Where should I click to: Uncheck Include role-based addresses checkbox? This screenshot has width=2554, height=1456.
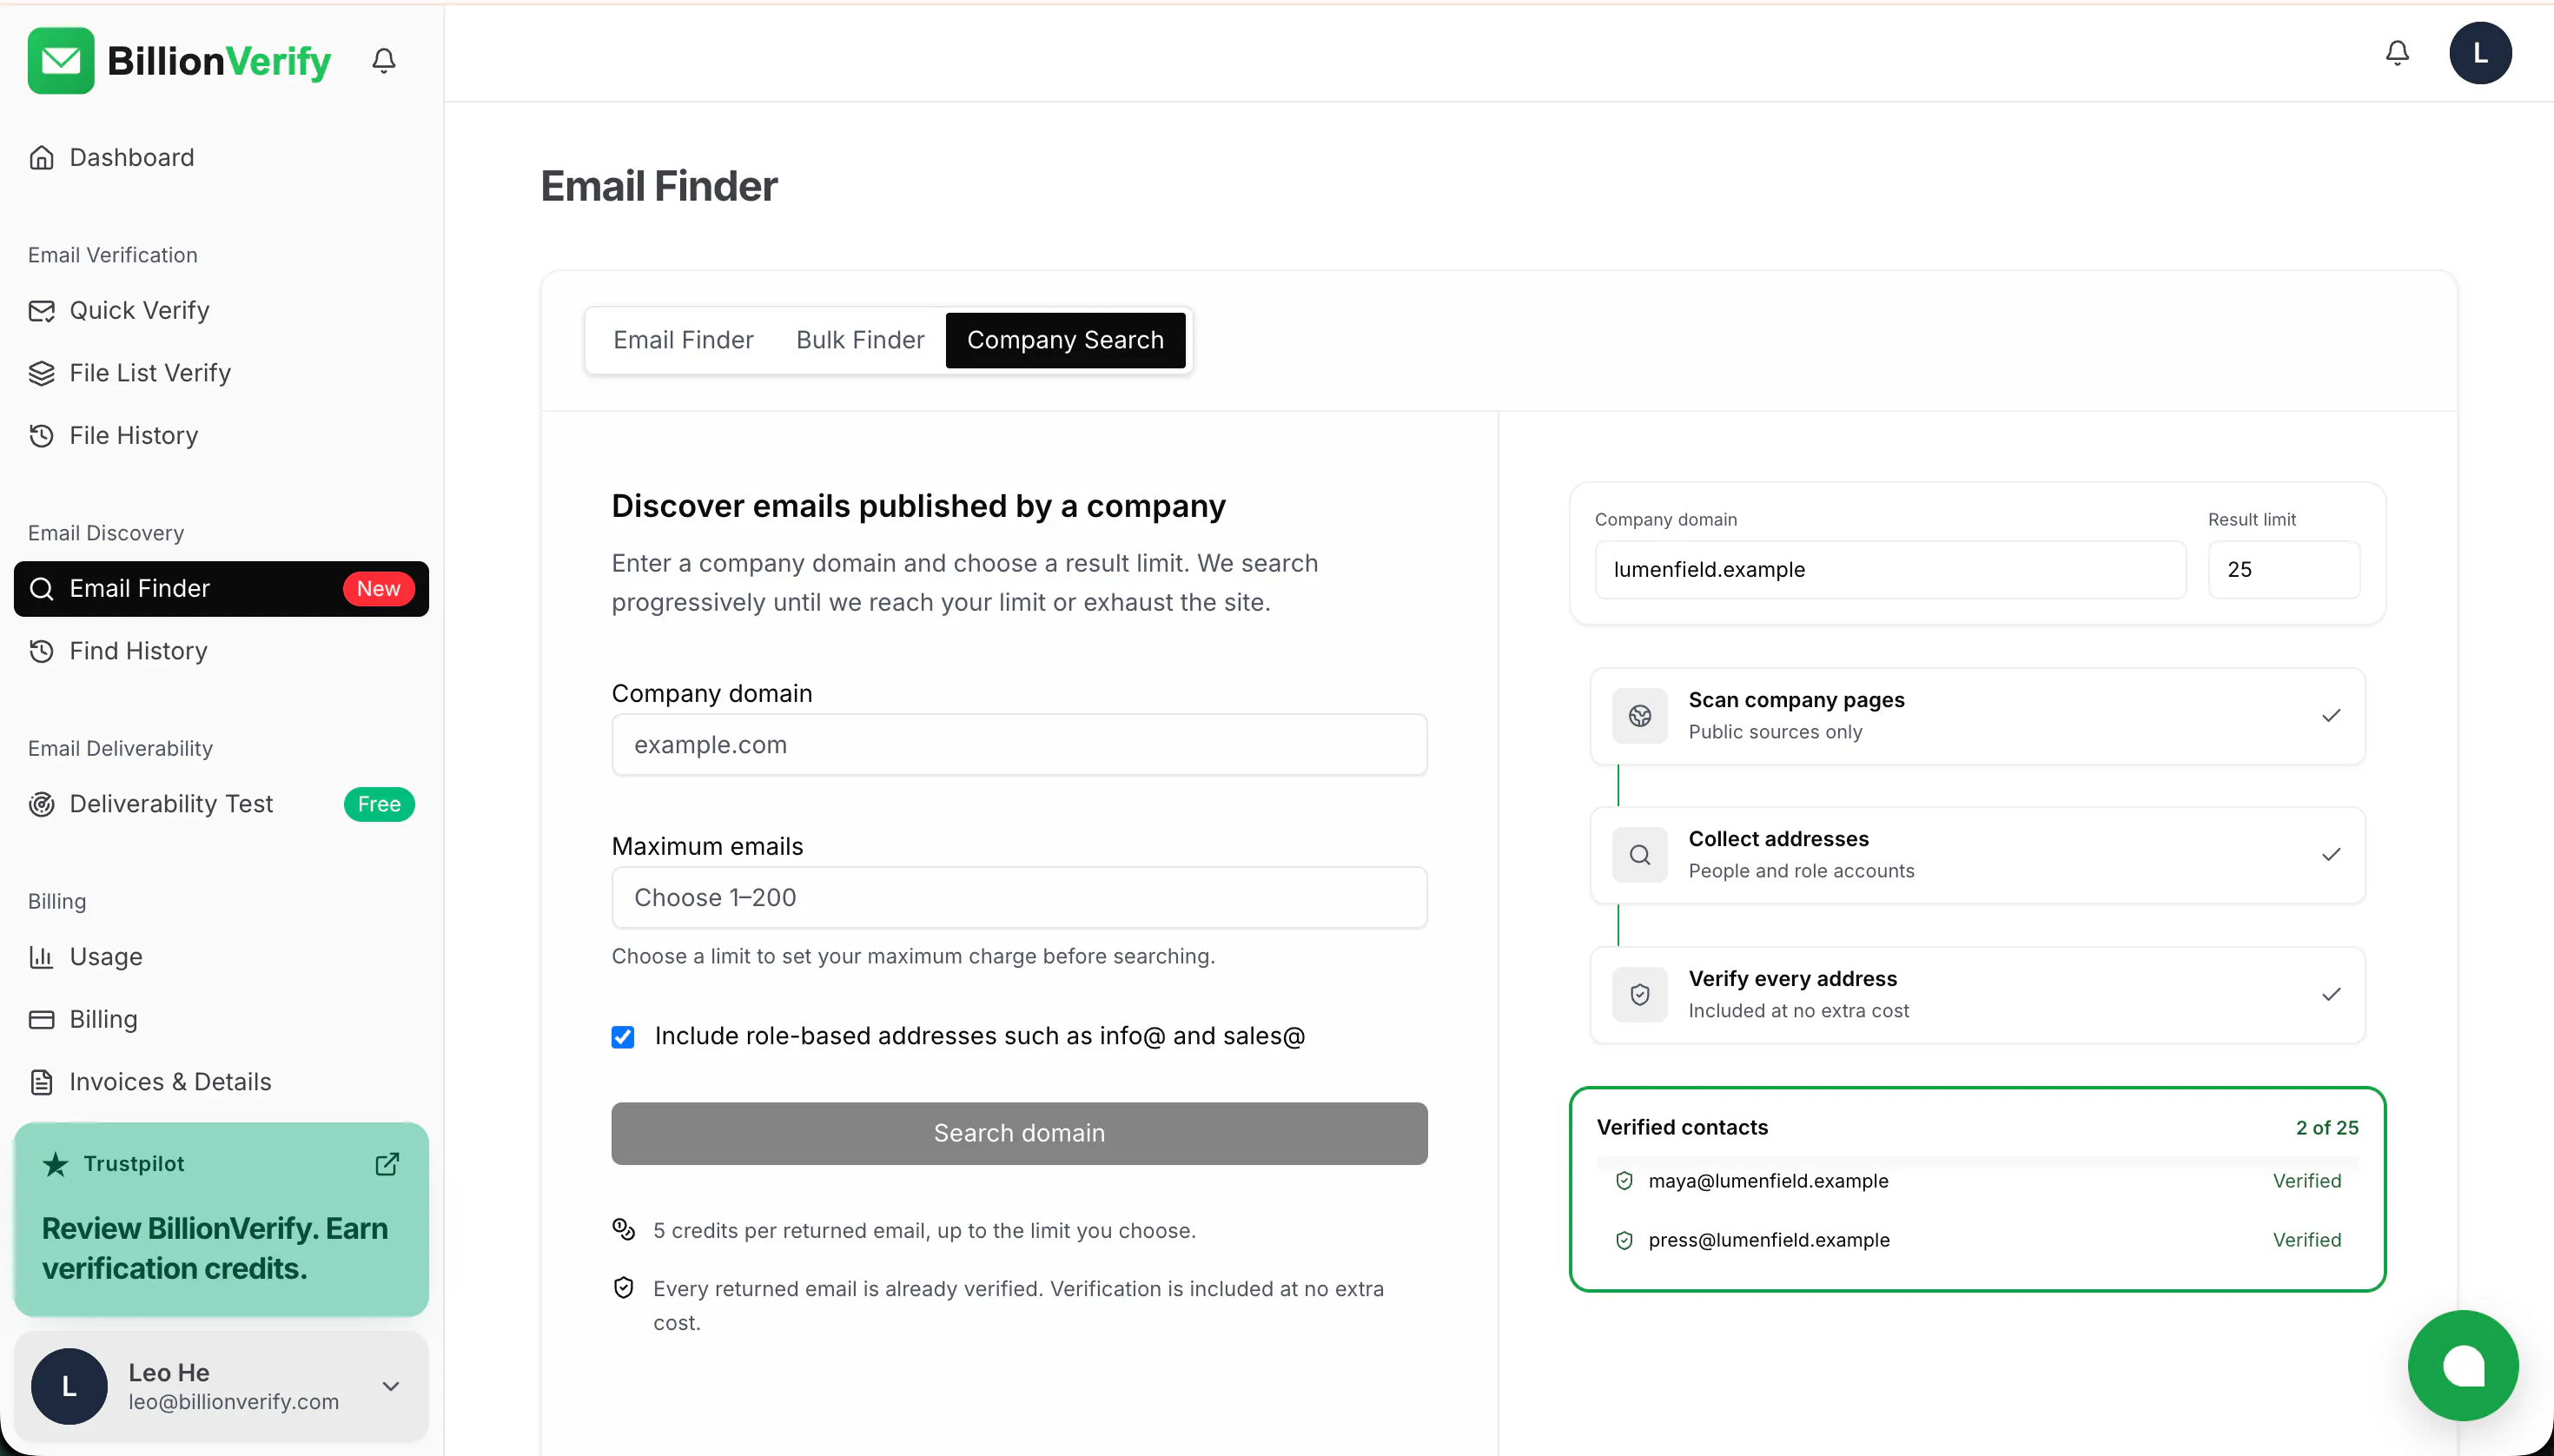[623, 1037]
